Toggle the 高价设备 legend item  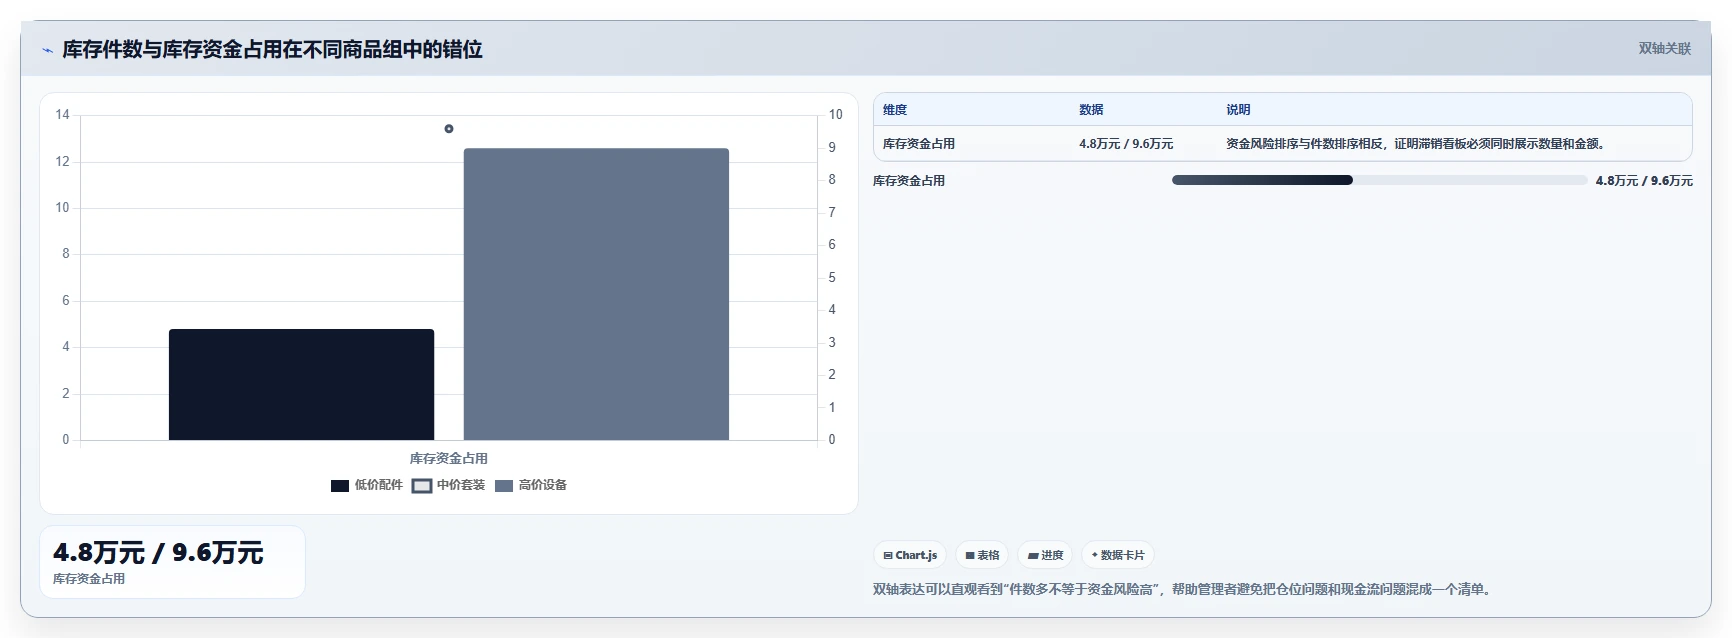pos(530,485)
